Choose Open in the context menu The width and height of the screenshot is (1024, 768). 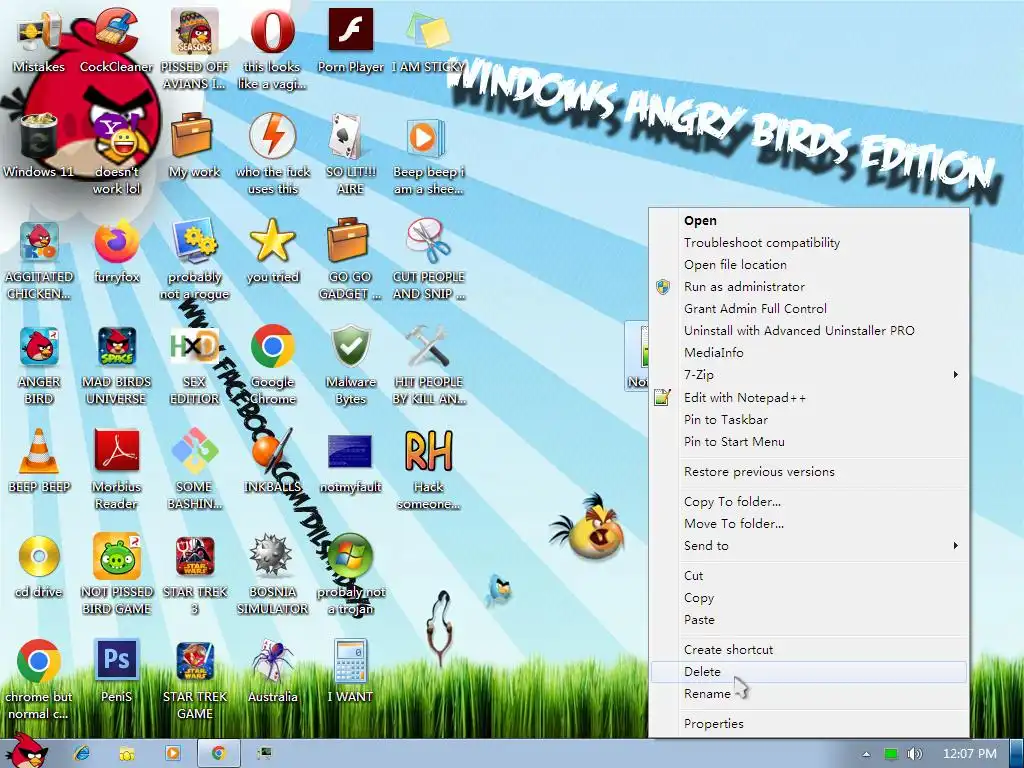pos(808,221)
